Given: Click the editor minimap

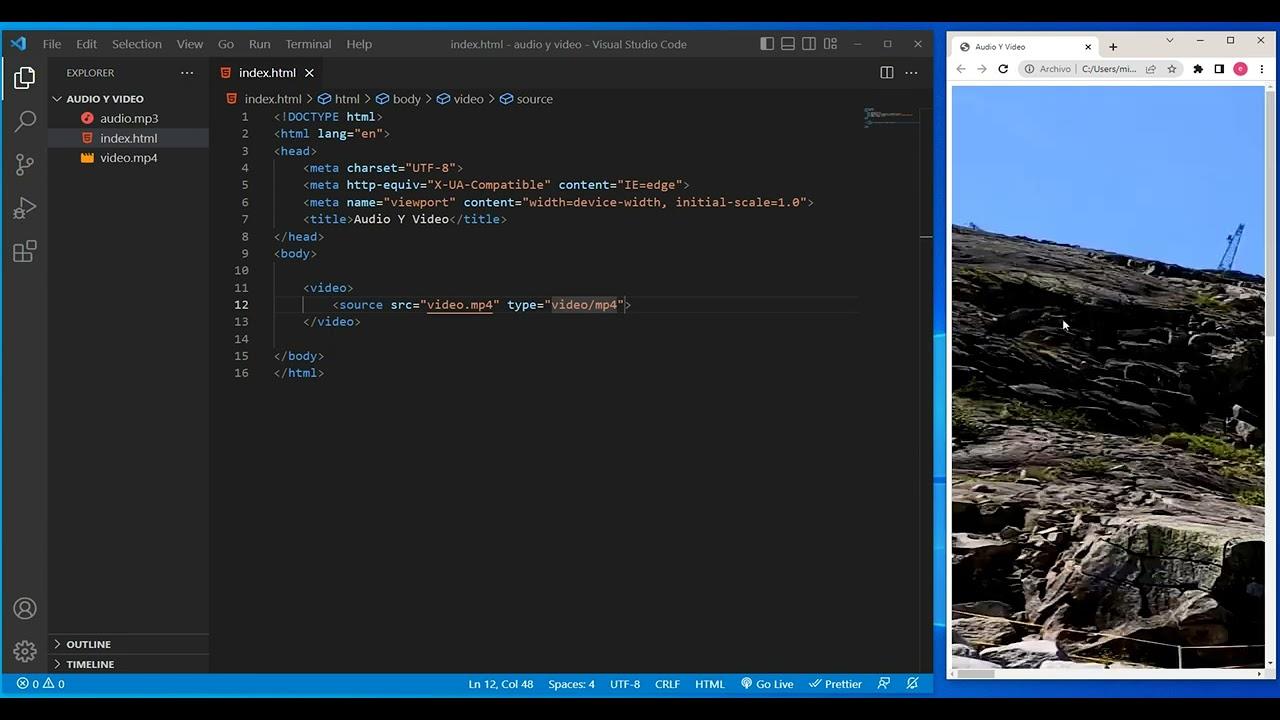Looking at the screenshot, I should point(889,116).
